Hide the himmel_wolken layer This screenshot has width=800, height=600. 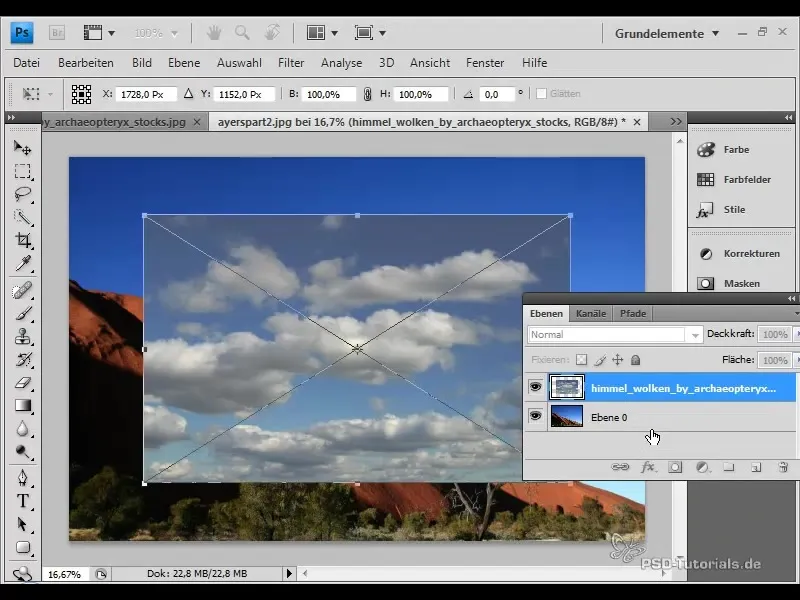[535, 387]
